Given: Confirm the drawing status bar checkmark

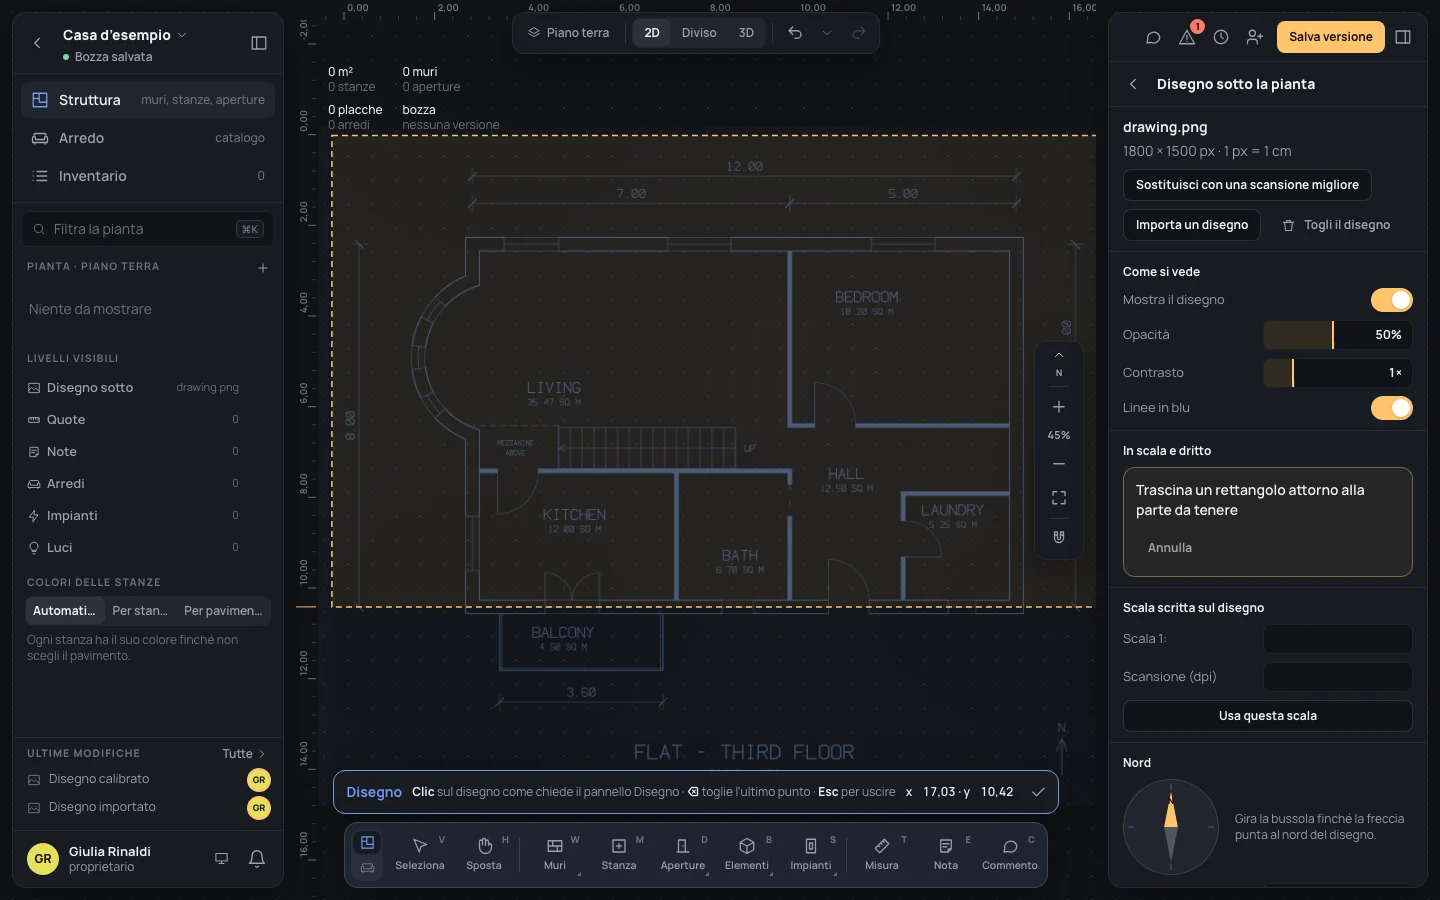Looking at the screenshot, I should click(1038, 792).
